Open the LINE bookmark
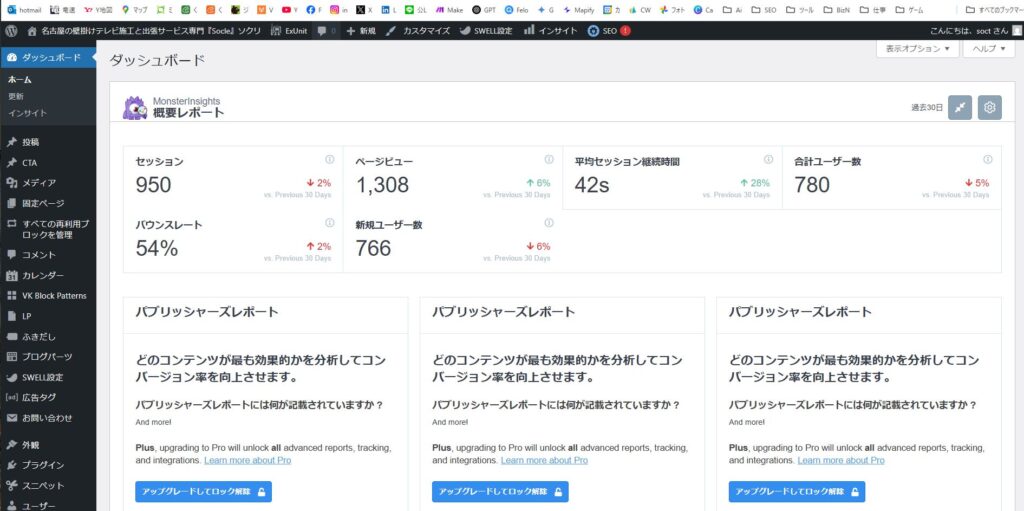Viewport: 1024px width, 511px height. point(416,10)
